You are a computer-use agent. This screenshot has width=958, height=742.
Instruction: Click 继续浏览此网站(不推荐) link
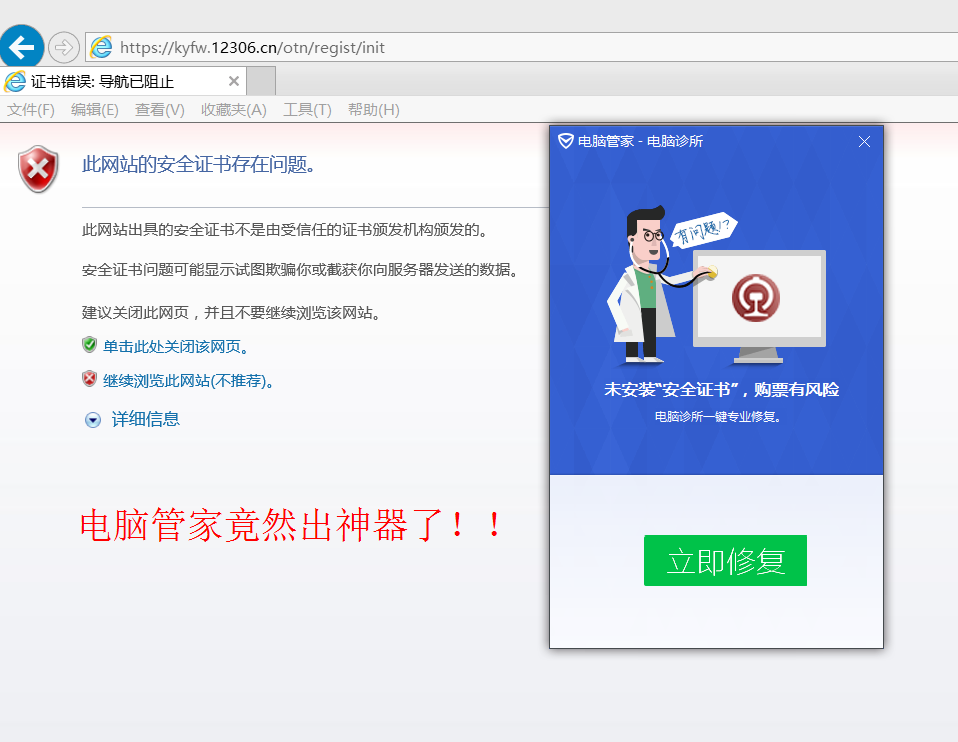pos(189,381)
